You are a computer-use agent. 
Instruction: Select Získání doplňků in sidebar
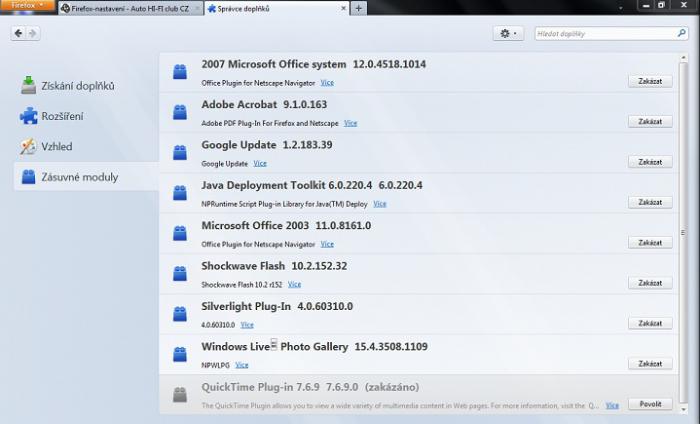point(78,86)
